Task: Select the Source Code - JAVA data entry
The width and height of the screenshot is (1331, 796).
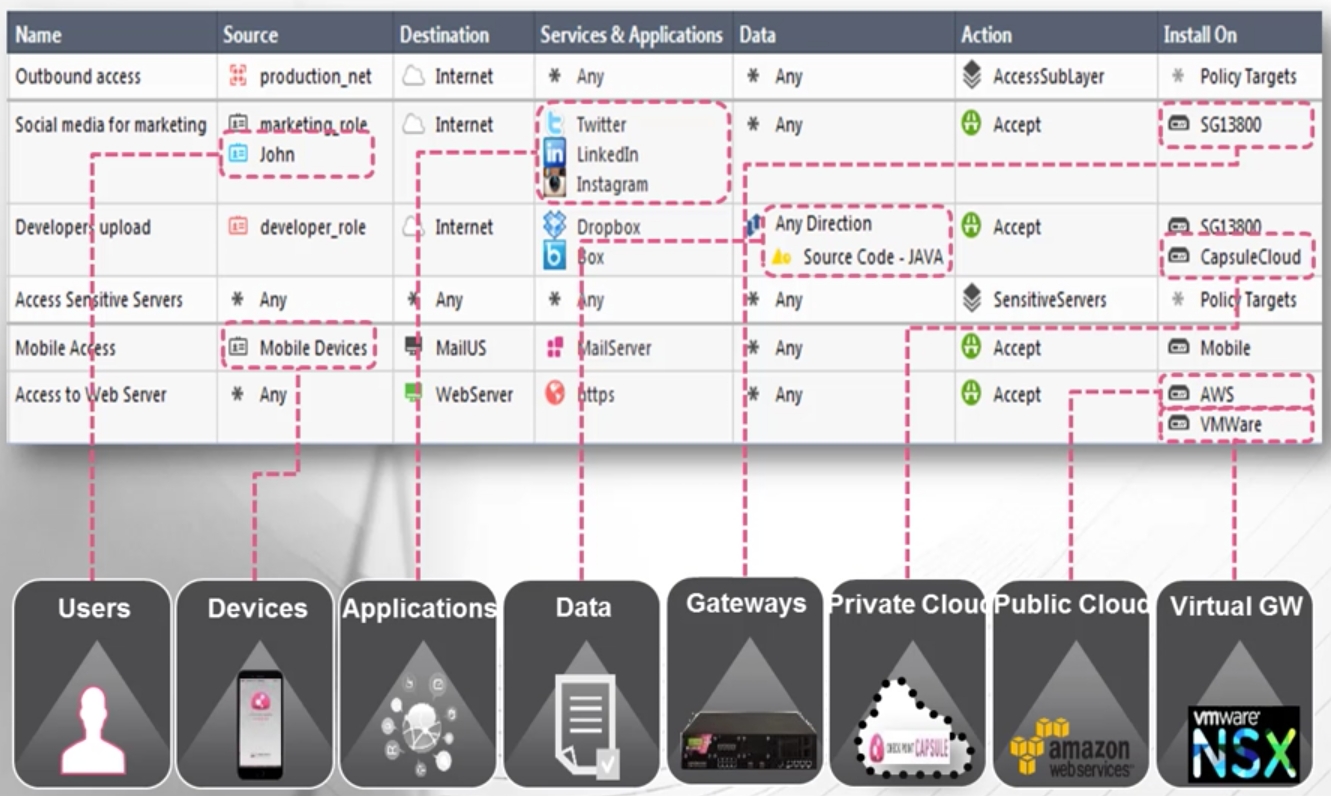Action: pos(872,257)
